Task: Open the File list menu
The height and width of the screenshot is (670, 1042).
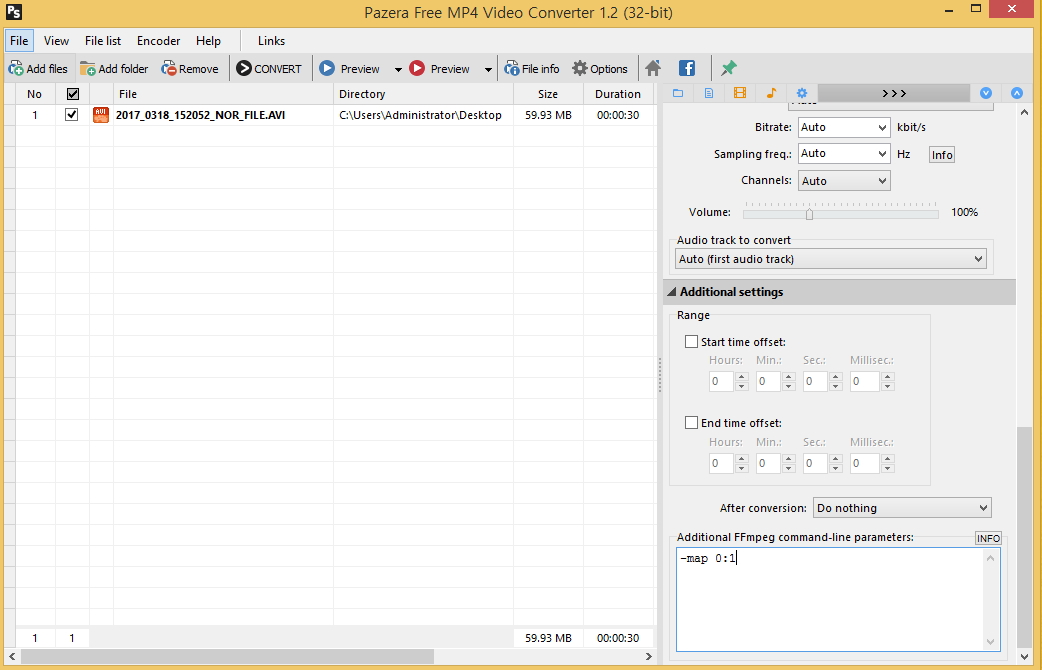Action: [103, 41]
